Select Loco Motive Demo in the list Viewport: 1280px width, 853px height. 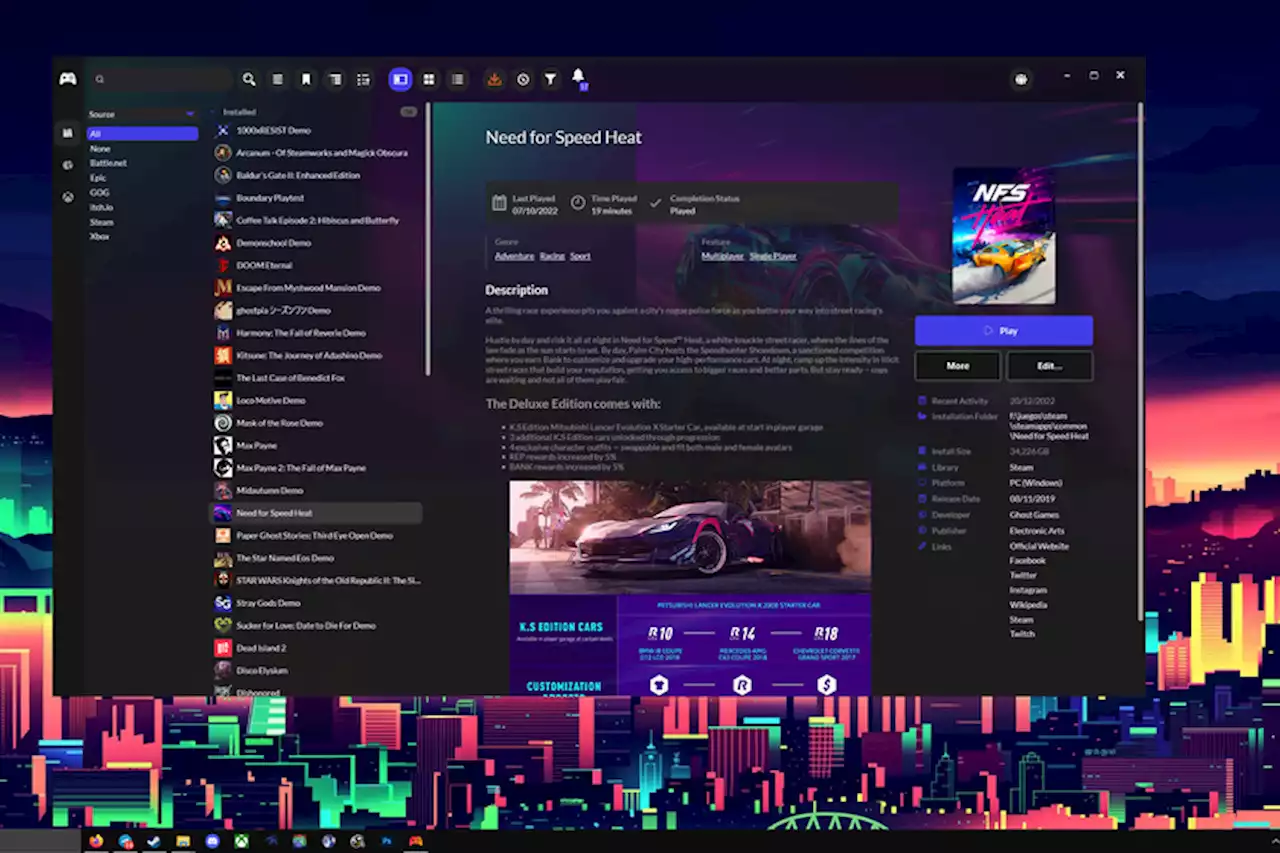point(315,400)
